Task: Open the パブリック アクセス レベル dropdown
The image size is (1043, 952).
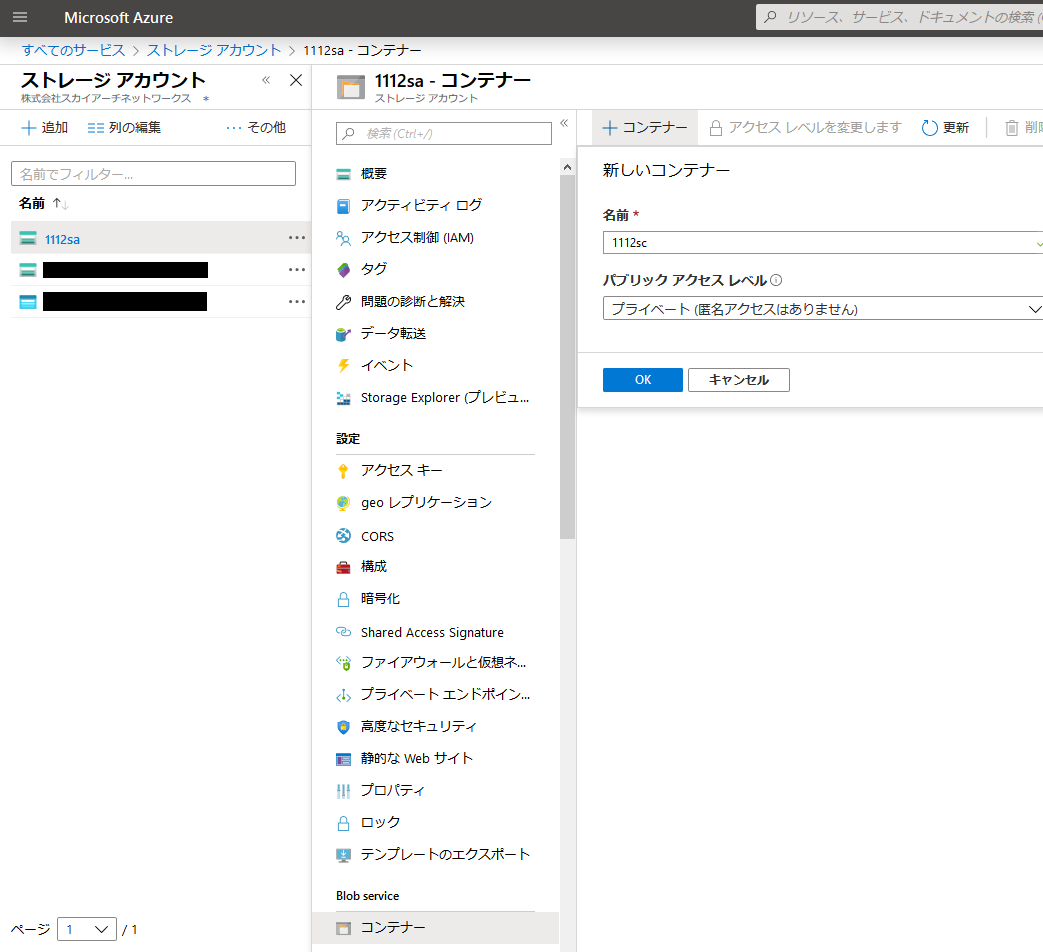Action: coord(823,309)
